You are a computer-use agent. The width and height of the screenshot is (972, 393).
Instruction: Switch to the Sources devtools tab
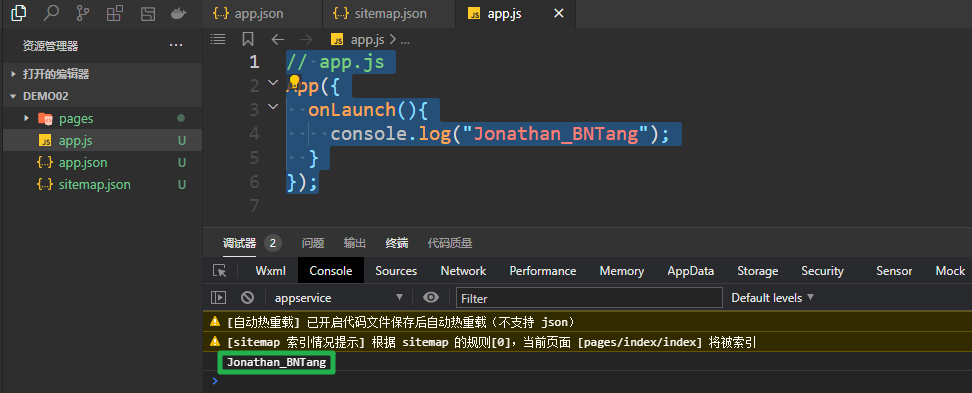(x=396, y=271)
